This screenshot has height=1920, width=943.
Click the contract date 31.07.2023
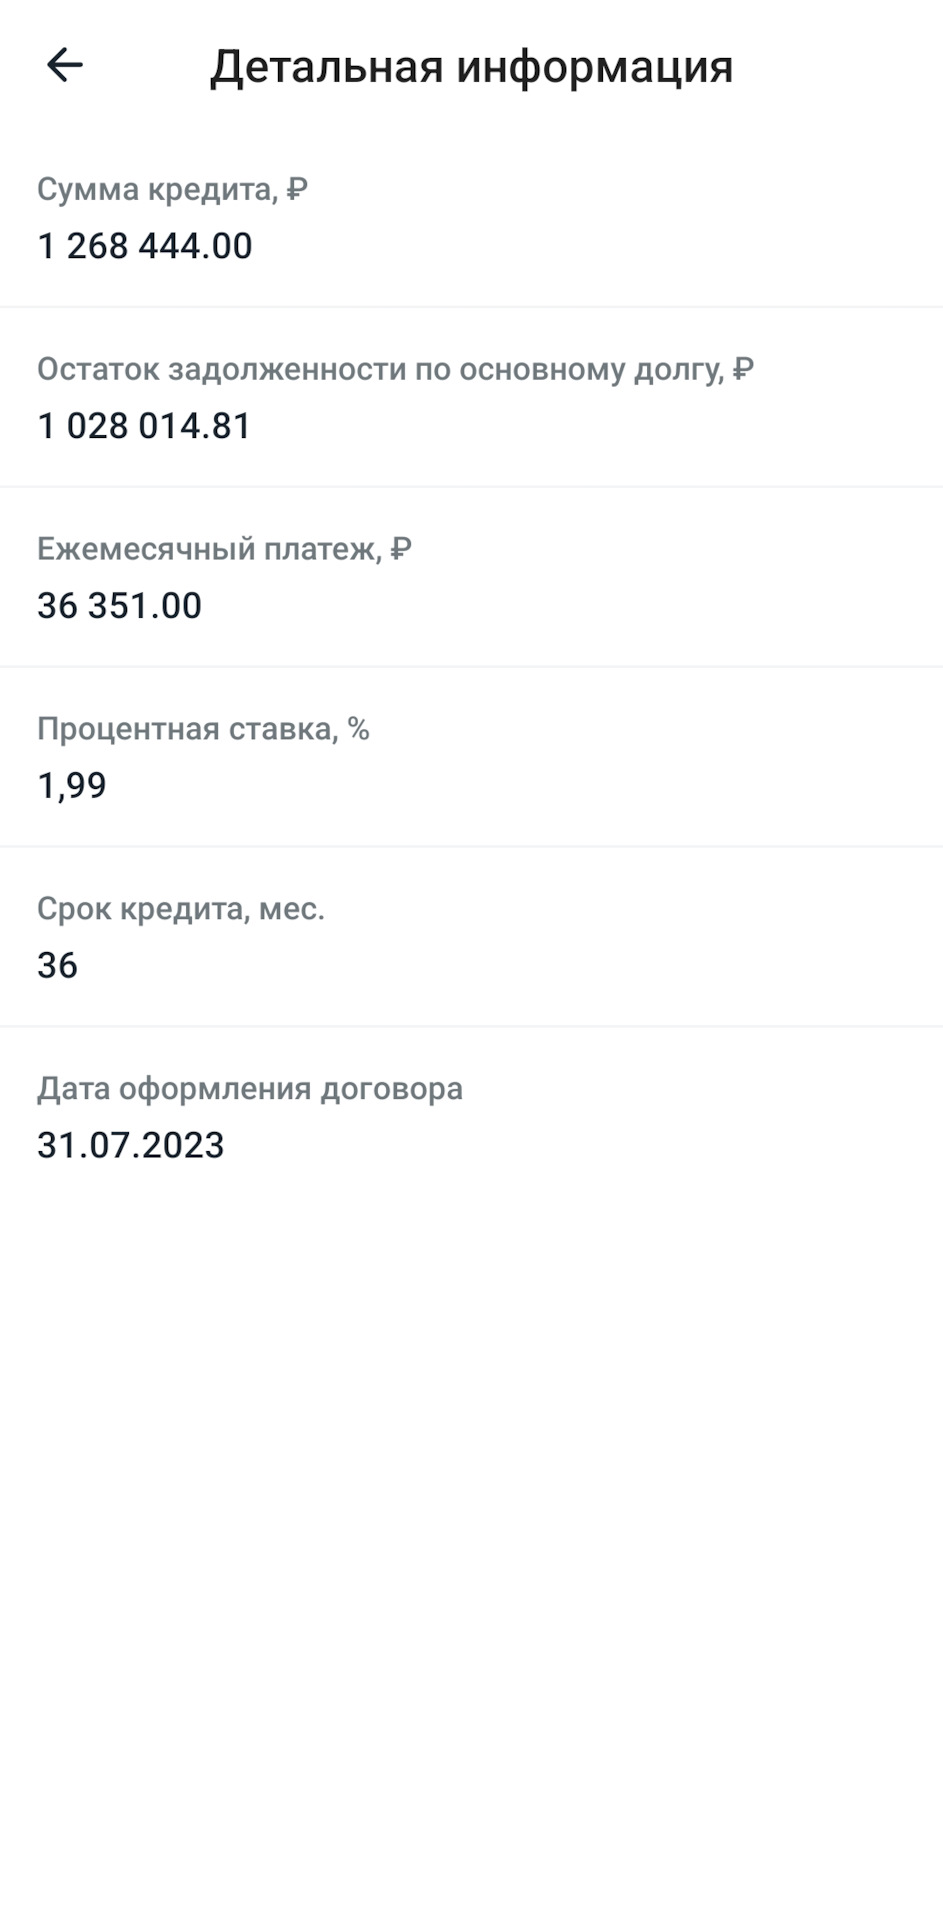tap(131, 1146)
